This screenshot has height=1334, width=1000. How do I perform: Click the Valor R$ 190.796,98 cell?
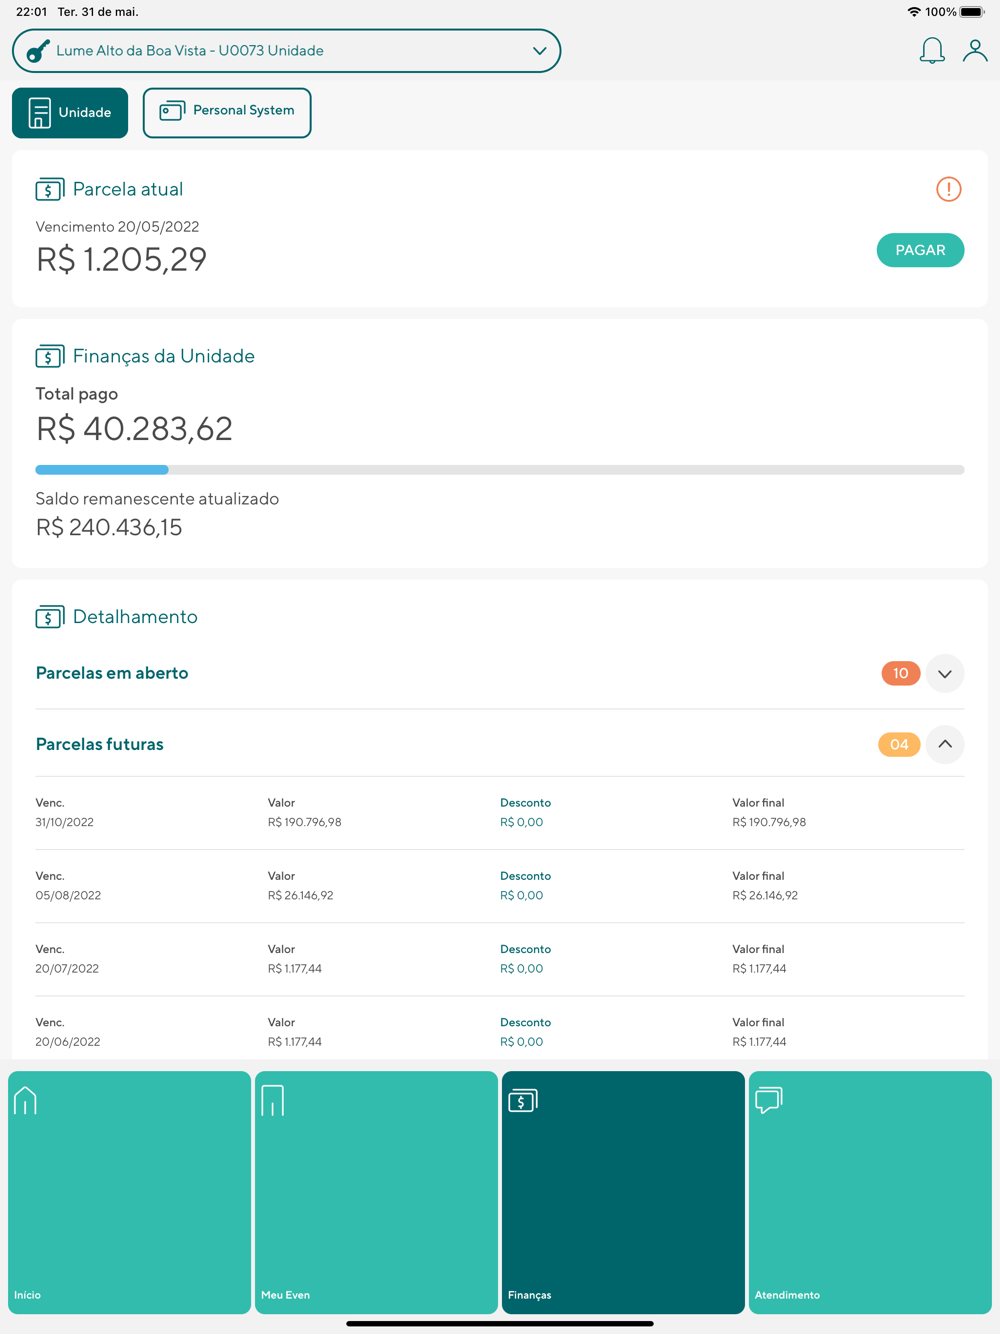[x=305, y=822]
